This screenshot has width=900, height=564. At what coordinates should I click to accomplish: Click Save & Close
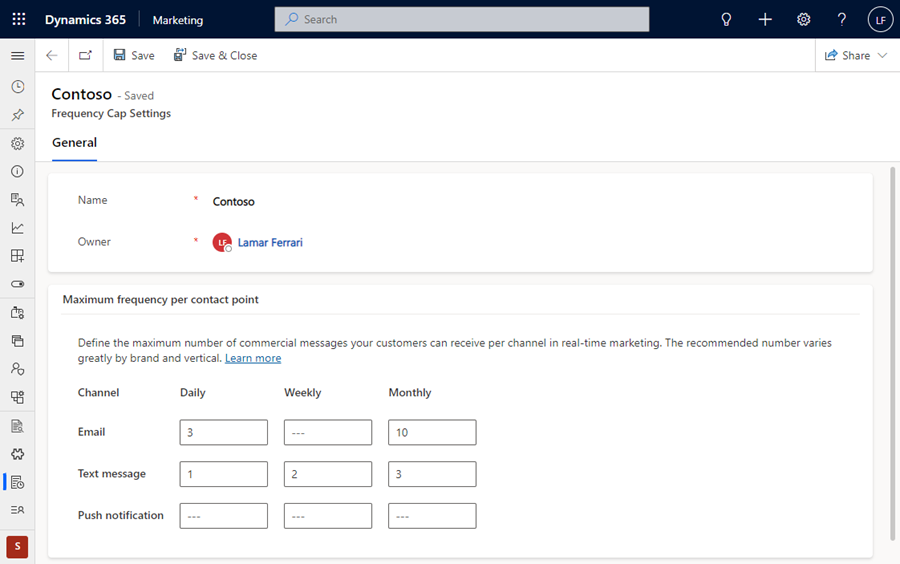pyautogui.click(x=215, y=56)
